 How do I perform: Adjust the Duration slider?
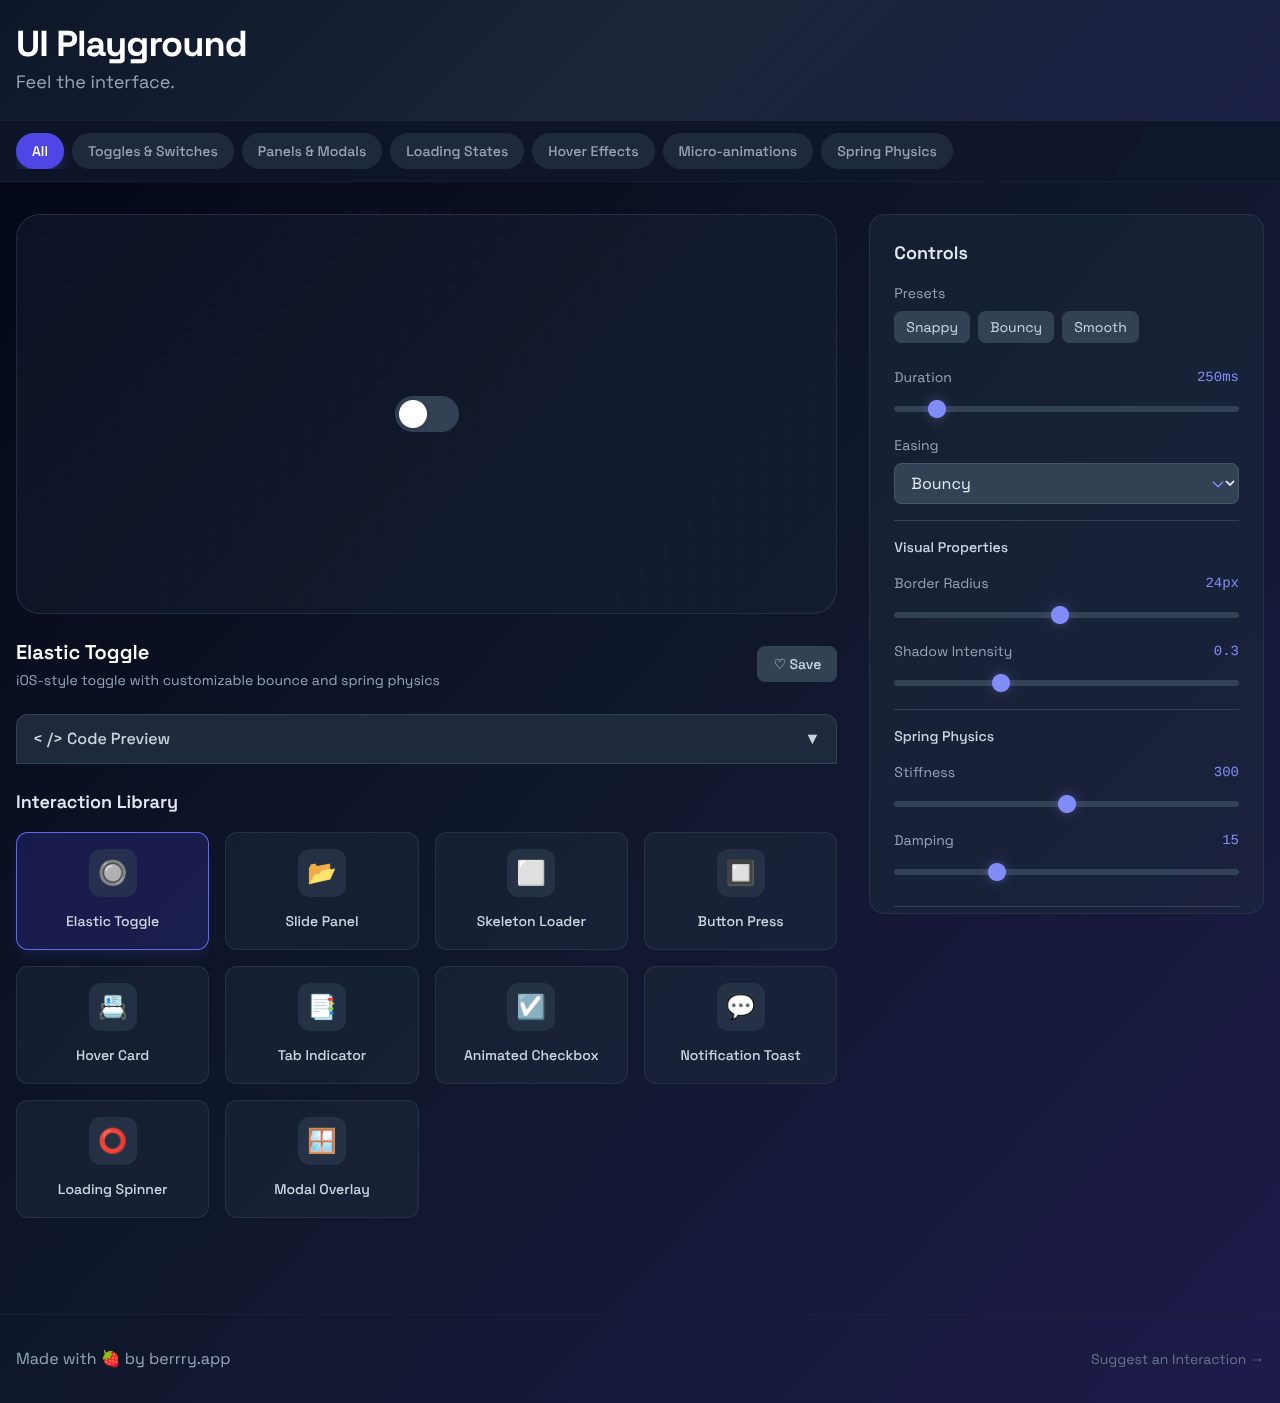coord(937,409)
